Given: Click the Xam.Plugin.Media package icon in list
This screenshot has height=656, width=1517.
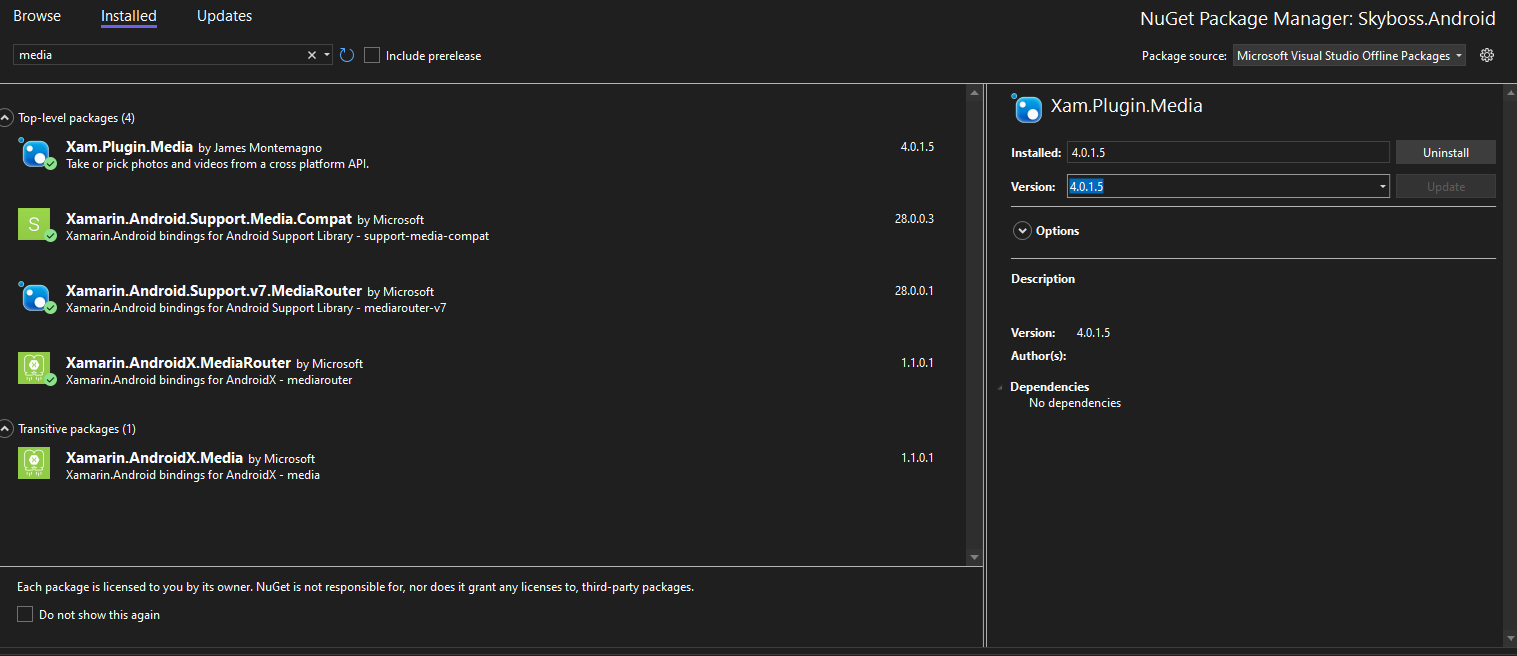Looking at the screenshot, I should [36, 154].
